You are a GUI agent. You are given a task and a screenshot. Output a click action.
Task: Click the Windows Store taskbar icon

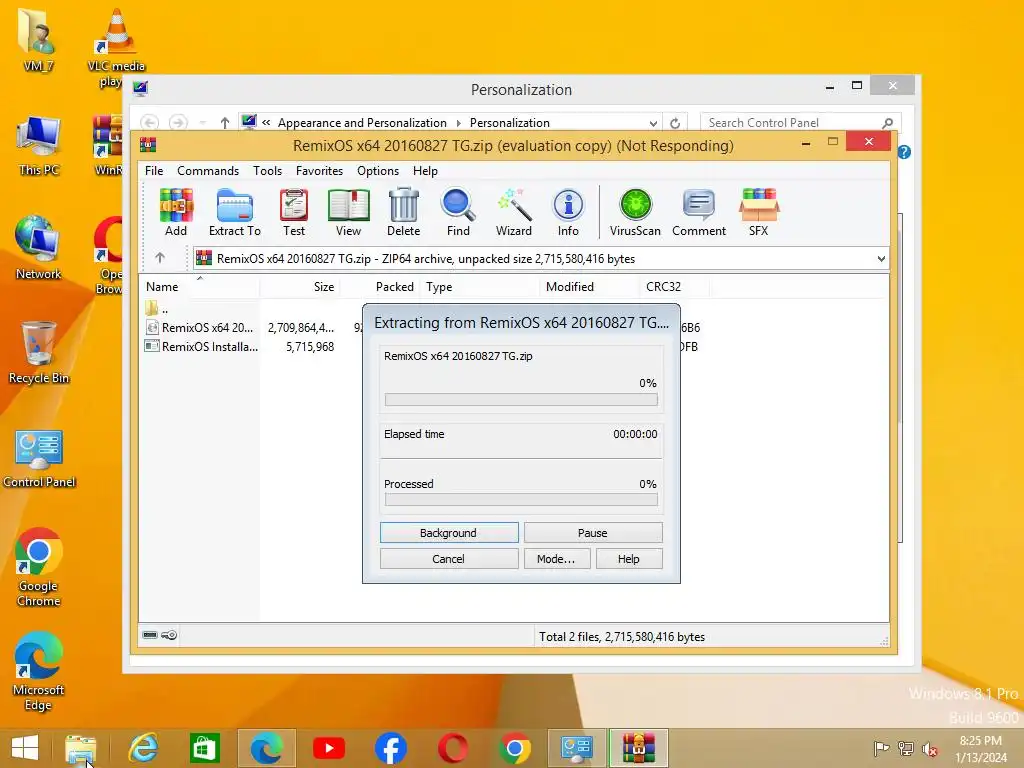204,748
